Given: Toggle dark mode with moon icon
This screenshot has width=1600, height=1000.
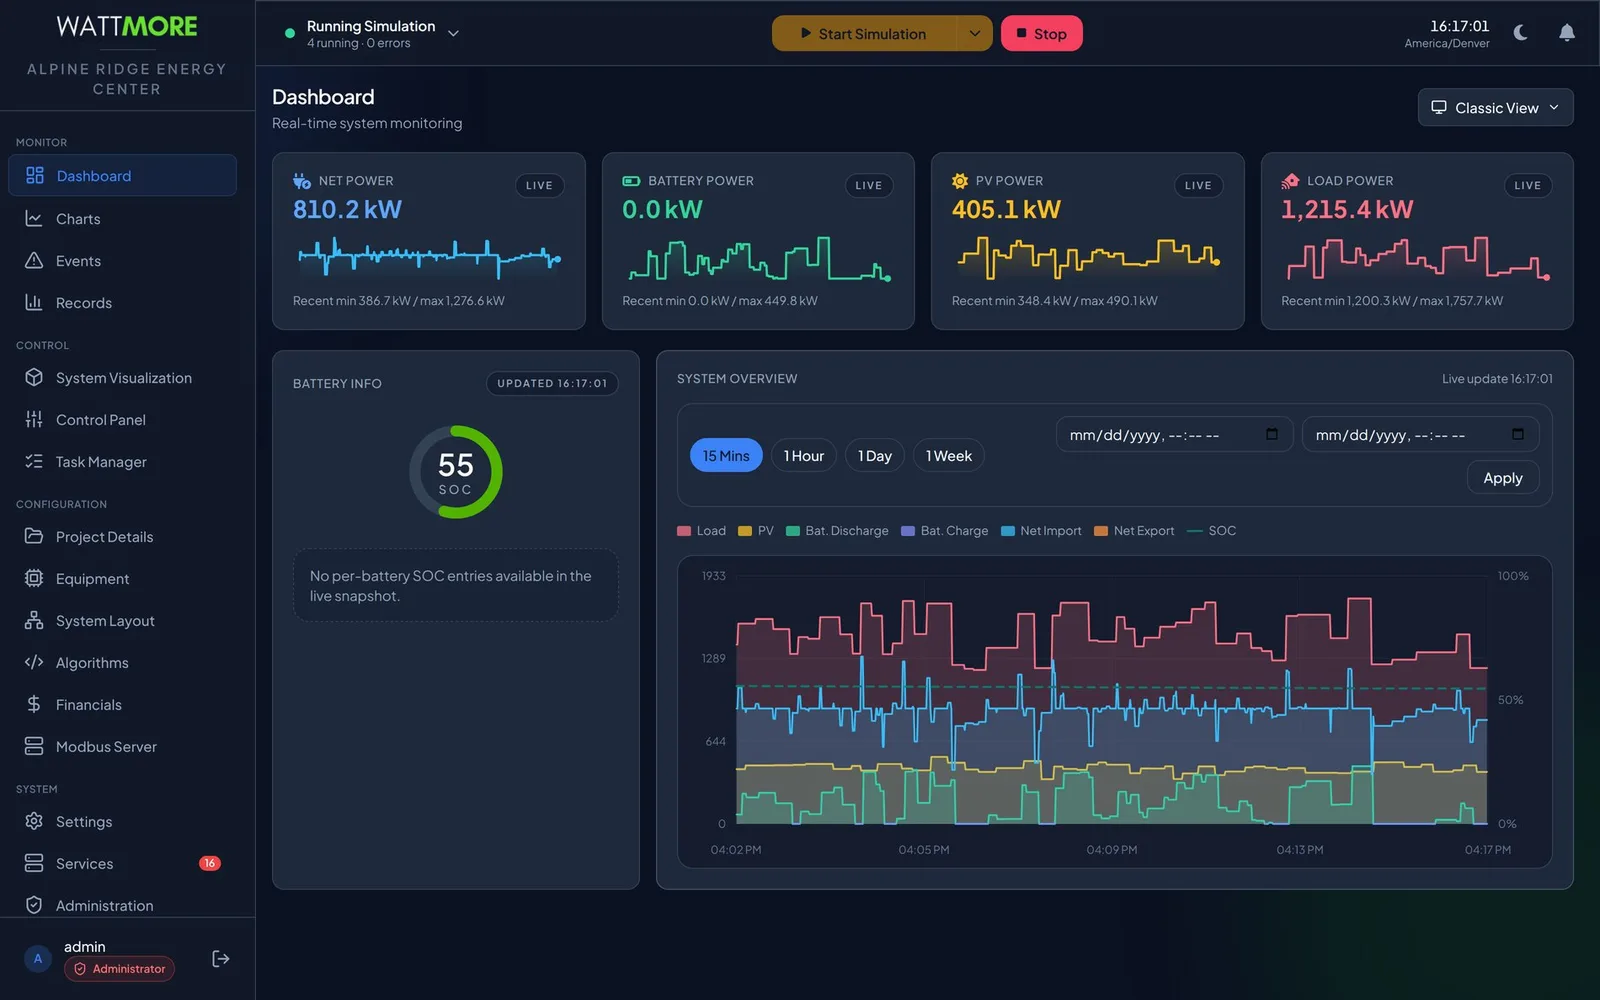Looking at the screenshot, I should [x=1521, y=33].
